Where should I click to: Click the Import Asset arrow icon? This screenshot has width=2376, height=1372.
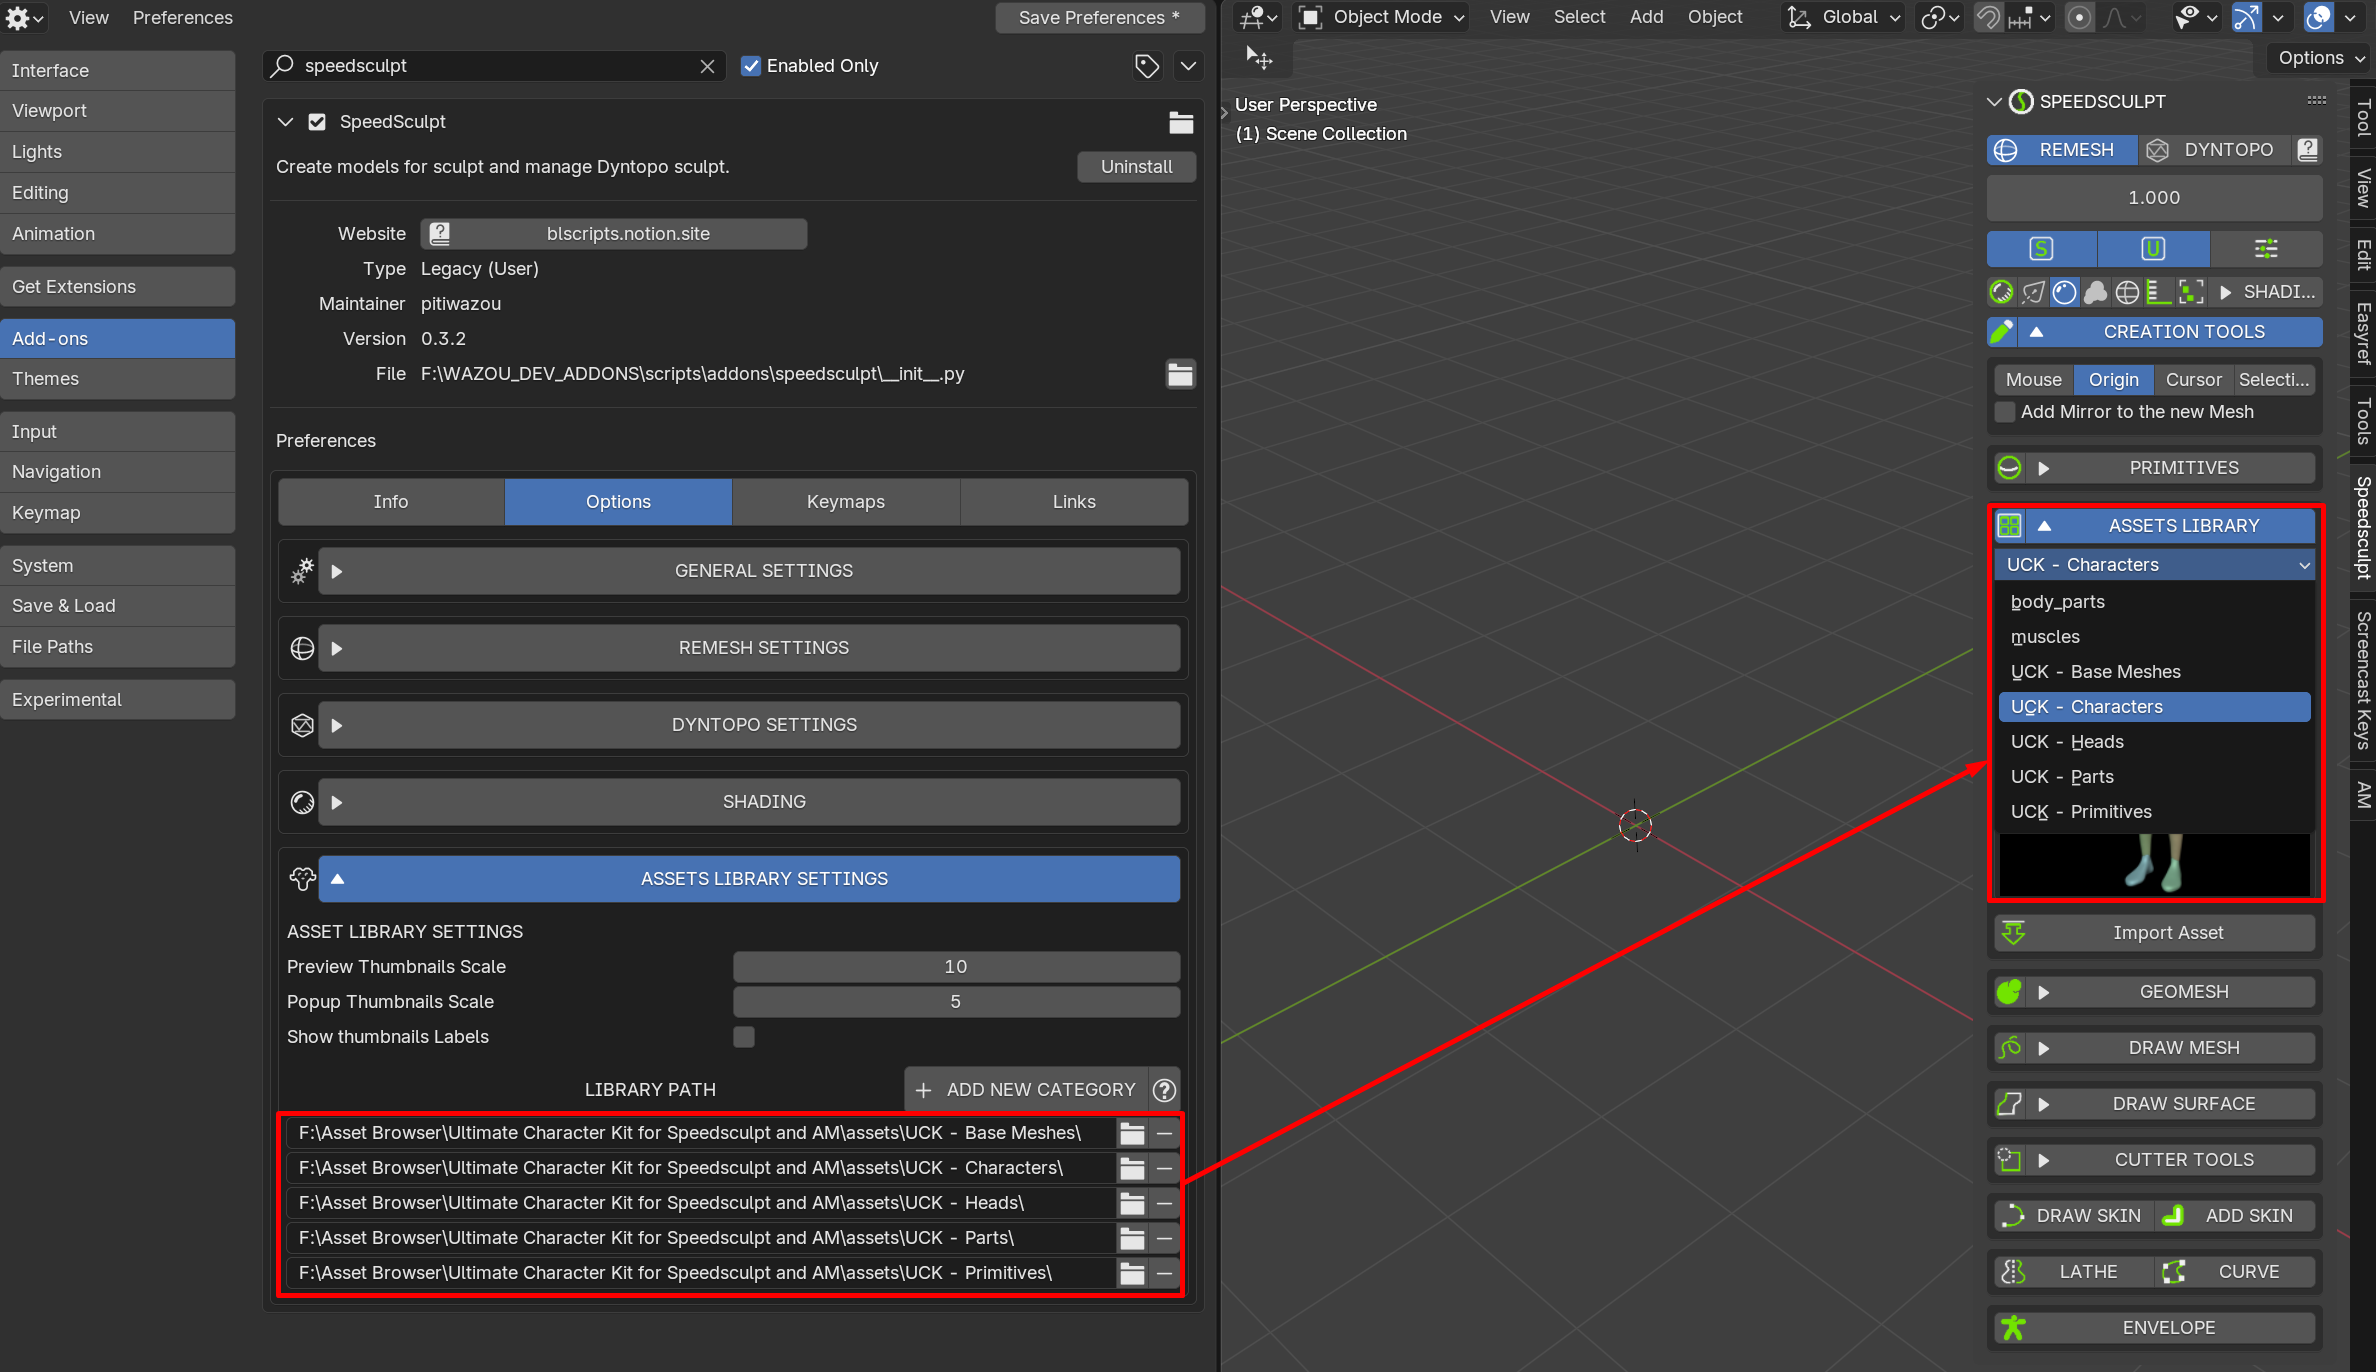tap(2013, 932)
